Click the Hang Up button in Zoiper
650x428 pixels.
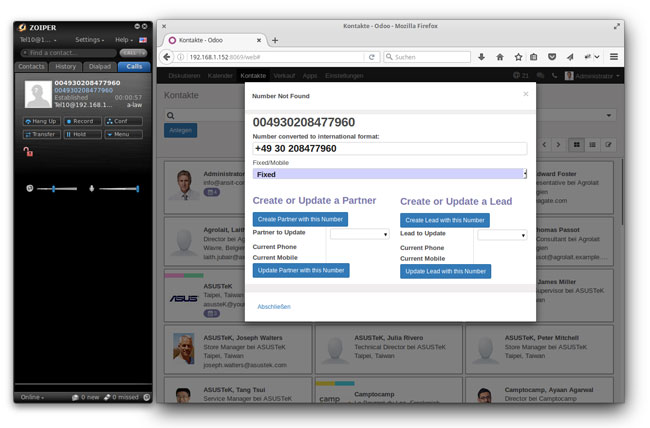41,121
